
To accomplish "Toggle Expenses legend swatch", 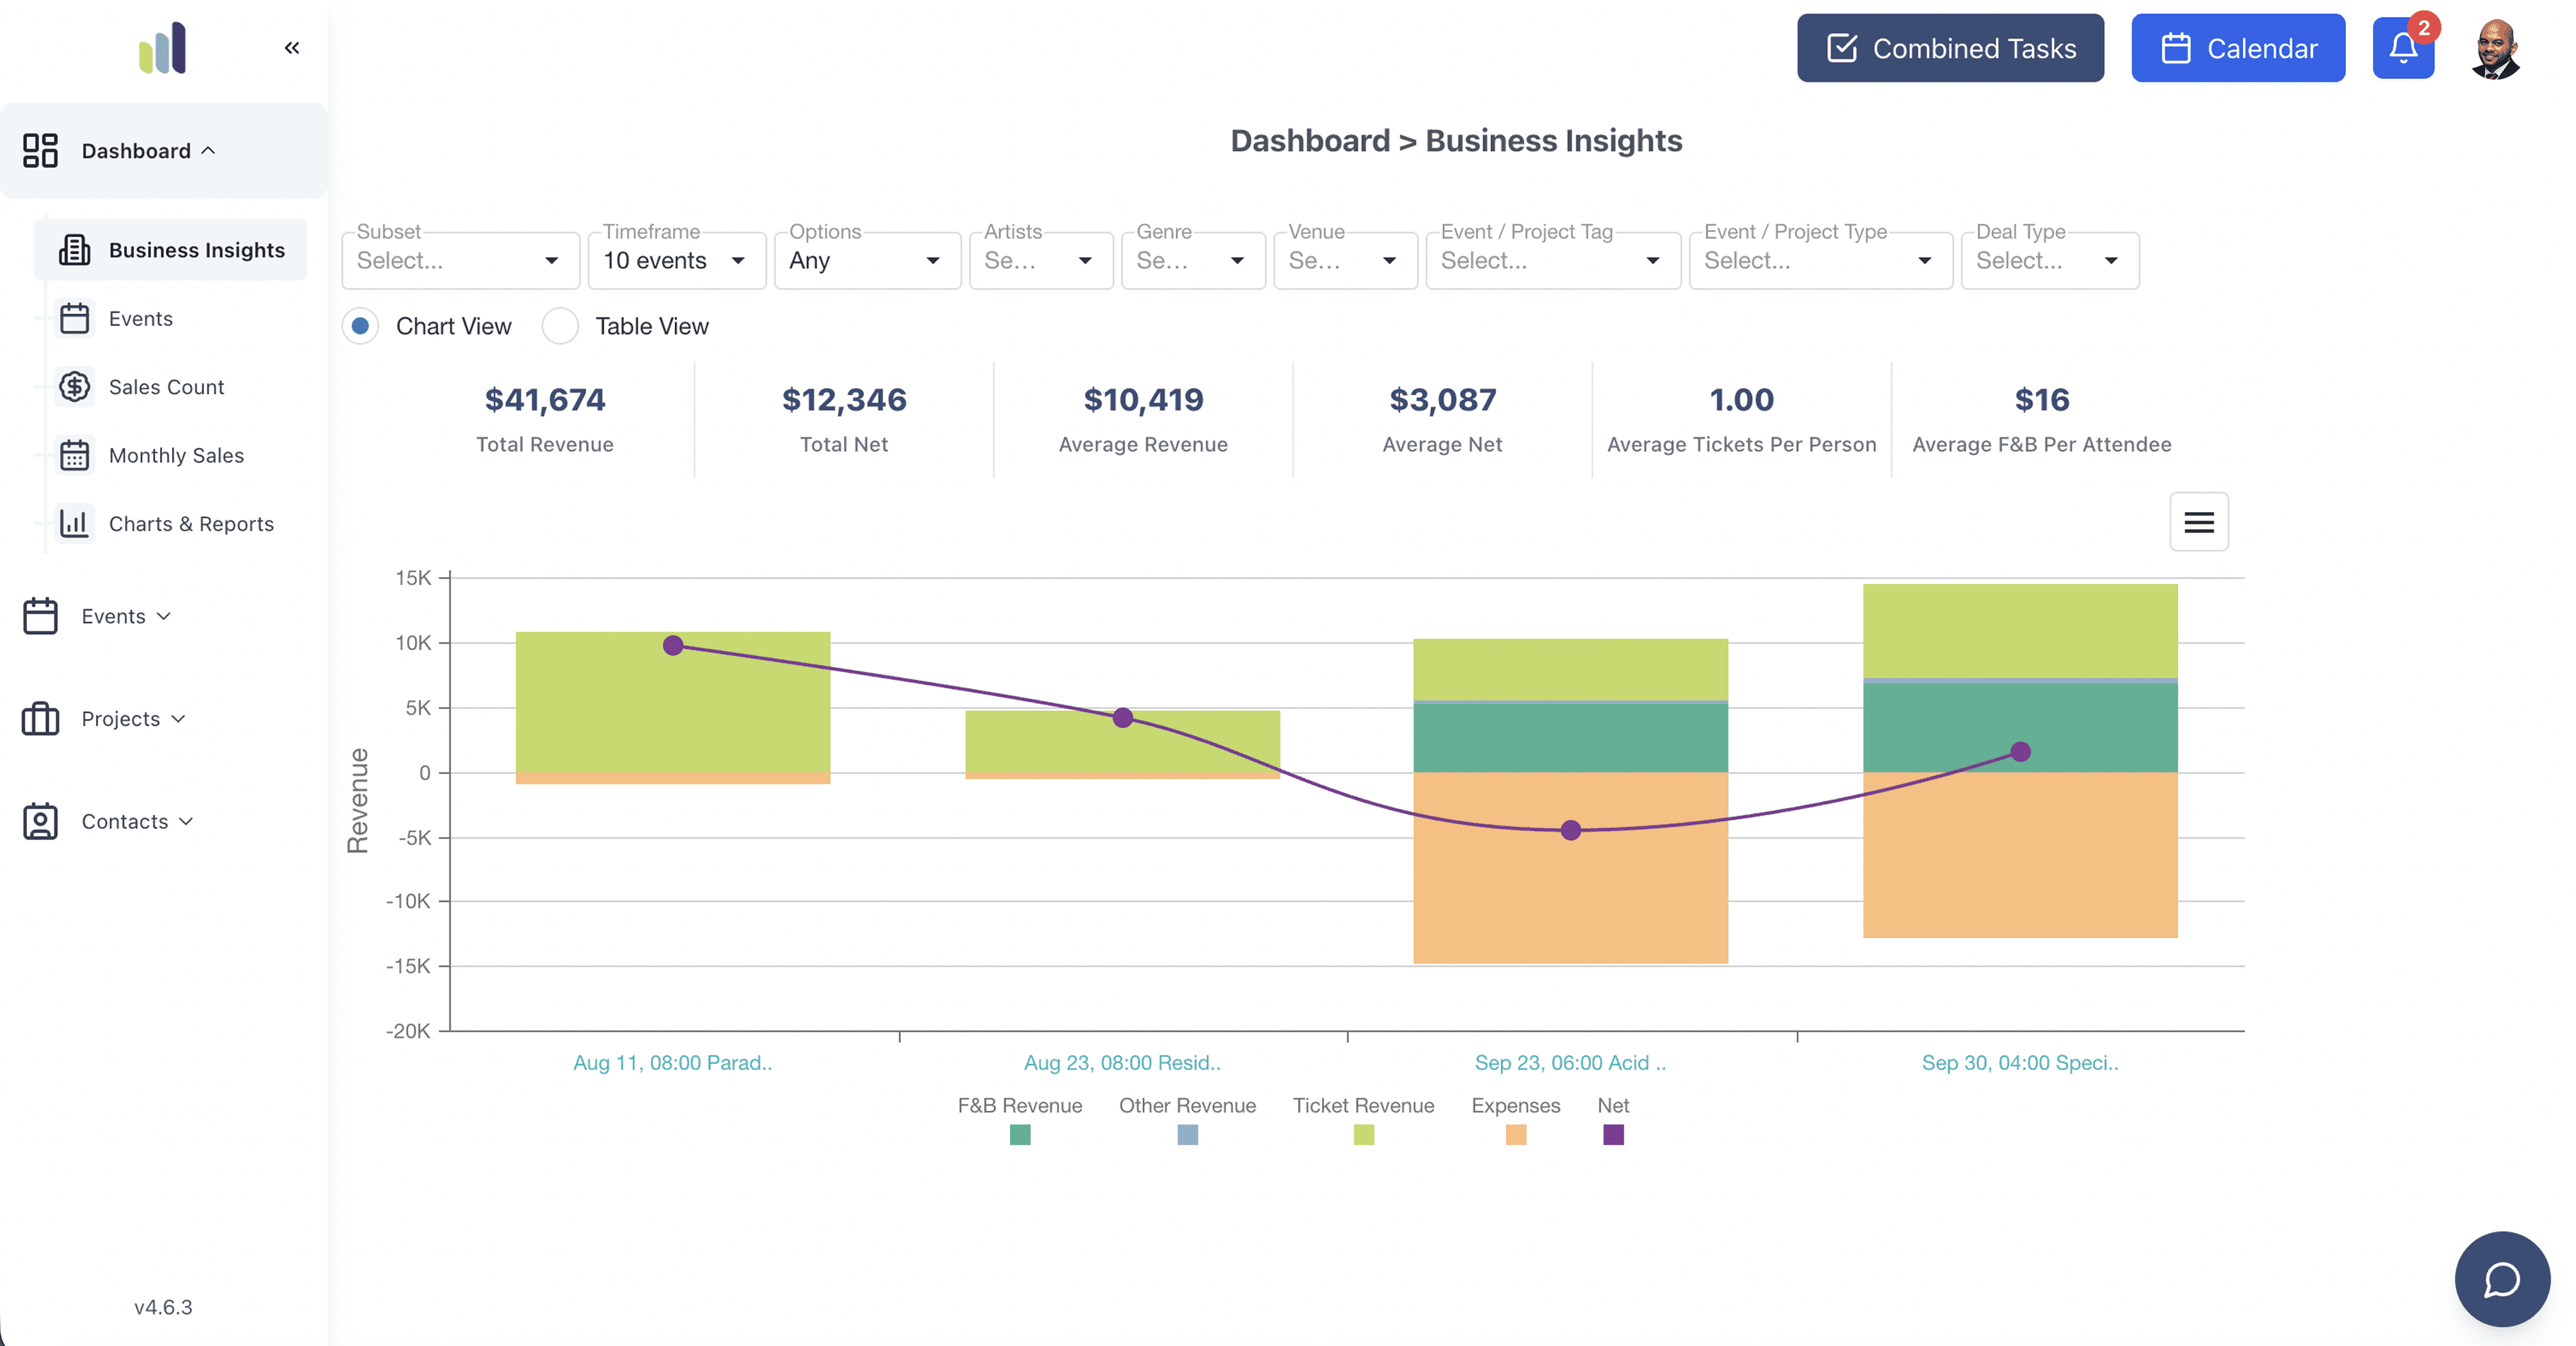I will (1515, 1134).
